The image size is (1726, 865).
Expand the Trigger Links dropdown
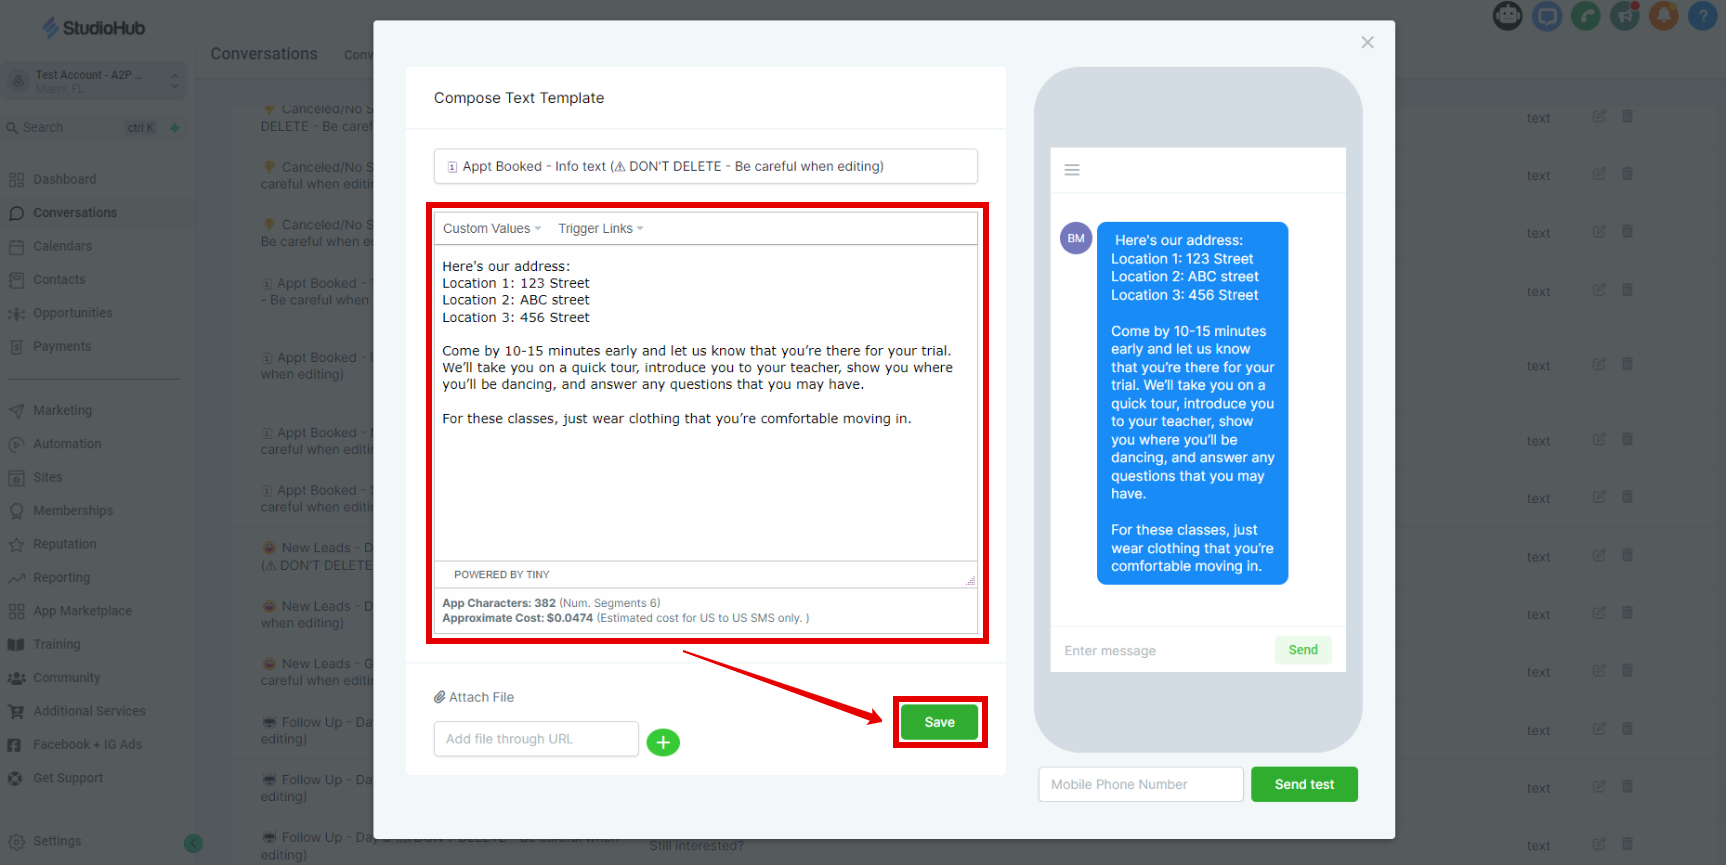(601, 228)
